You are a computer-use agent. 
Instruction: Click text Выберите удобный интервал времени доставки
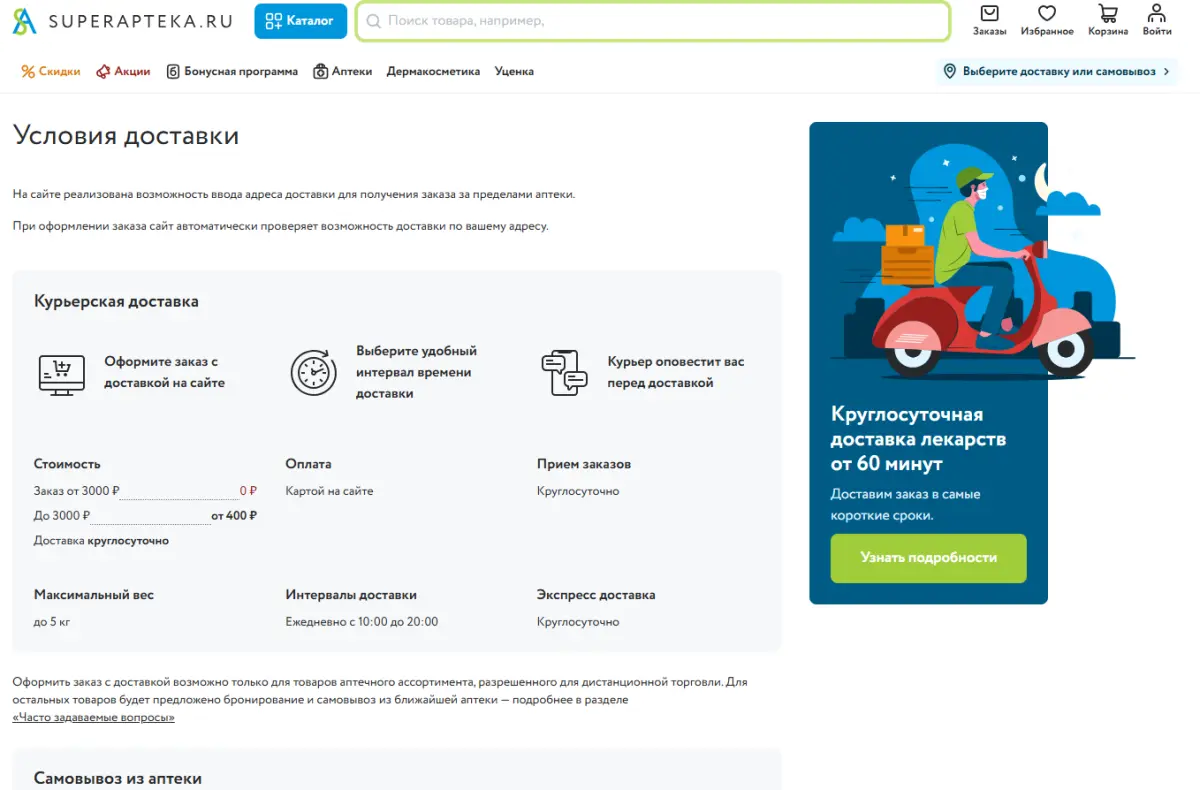click(x=416, y=372)
